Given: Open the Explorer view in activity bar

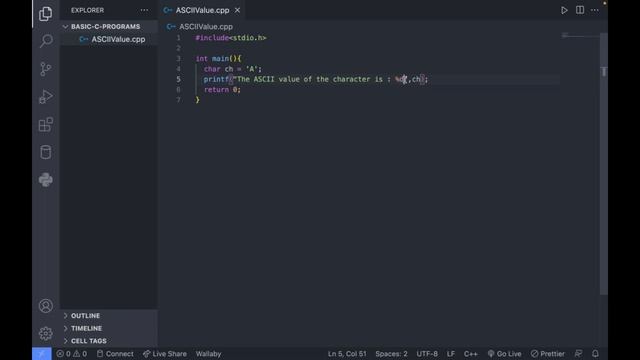Looking at the screenshot, I should [x=46, y=13].
